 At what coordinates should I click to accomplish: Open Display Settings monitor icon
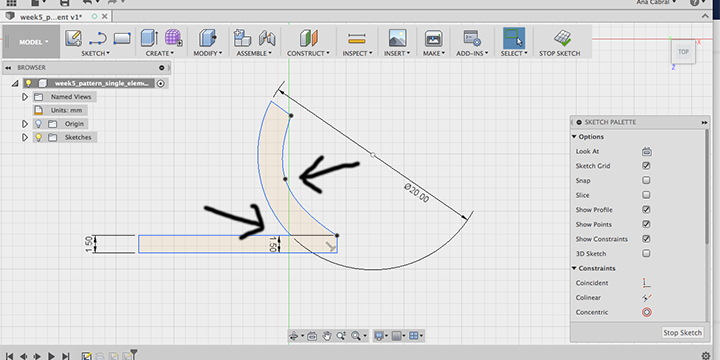point(379,336)
